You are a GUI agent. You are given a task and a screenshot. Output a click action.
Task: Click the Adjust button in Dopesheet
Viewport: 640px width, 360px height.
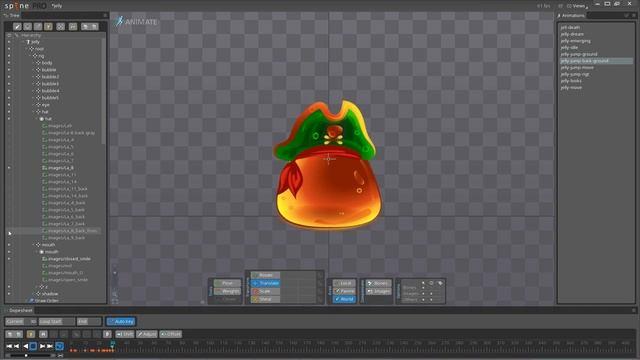[x=147, y=334]
